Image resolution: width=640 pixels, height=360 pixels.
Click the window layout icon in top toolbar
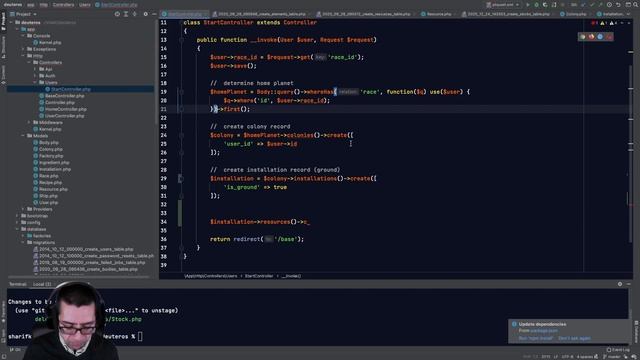pyautogui.click(x=628, y=4)
